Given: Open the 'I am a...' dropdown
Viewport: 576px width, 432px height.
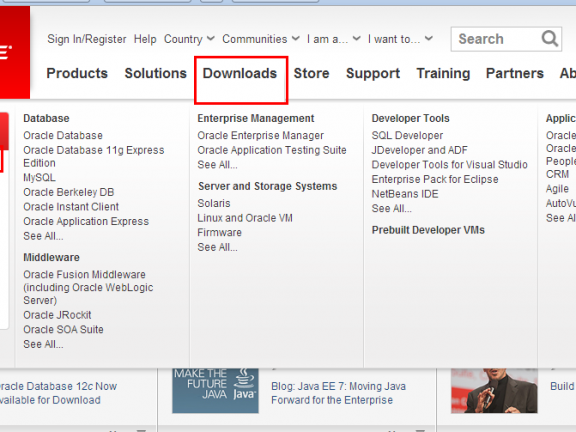Looking at the screenshot, I should (x=334, y=39).
